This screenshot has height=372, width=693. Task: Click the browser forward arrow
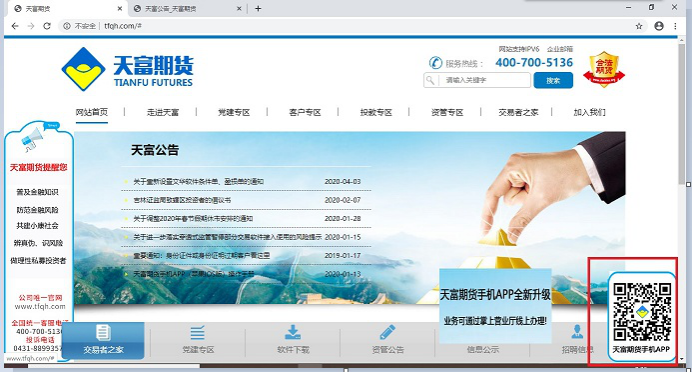(31, 26)
